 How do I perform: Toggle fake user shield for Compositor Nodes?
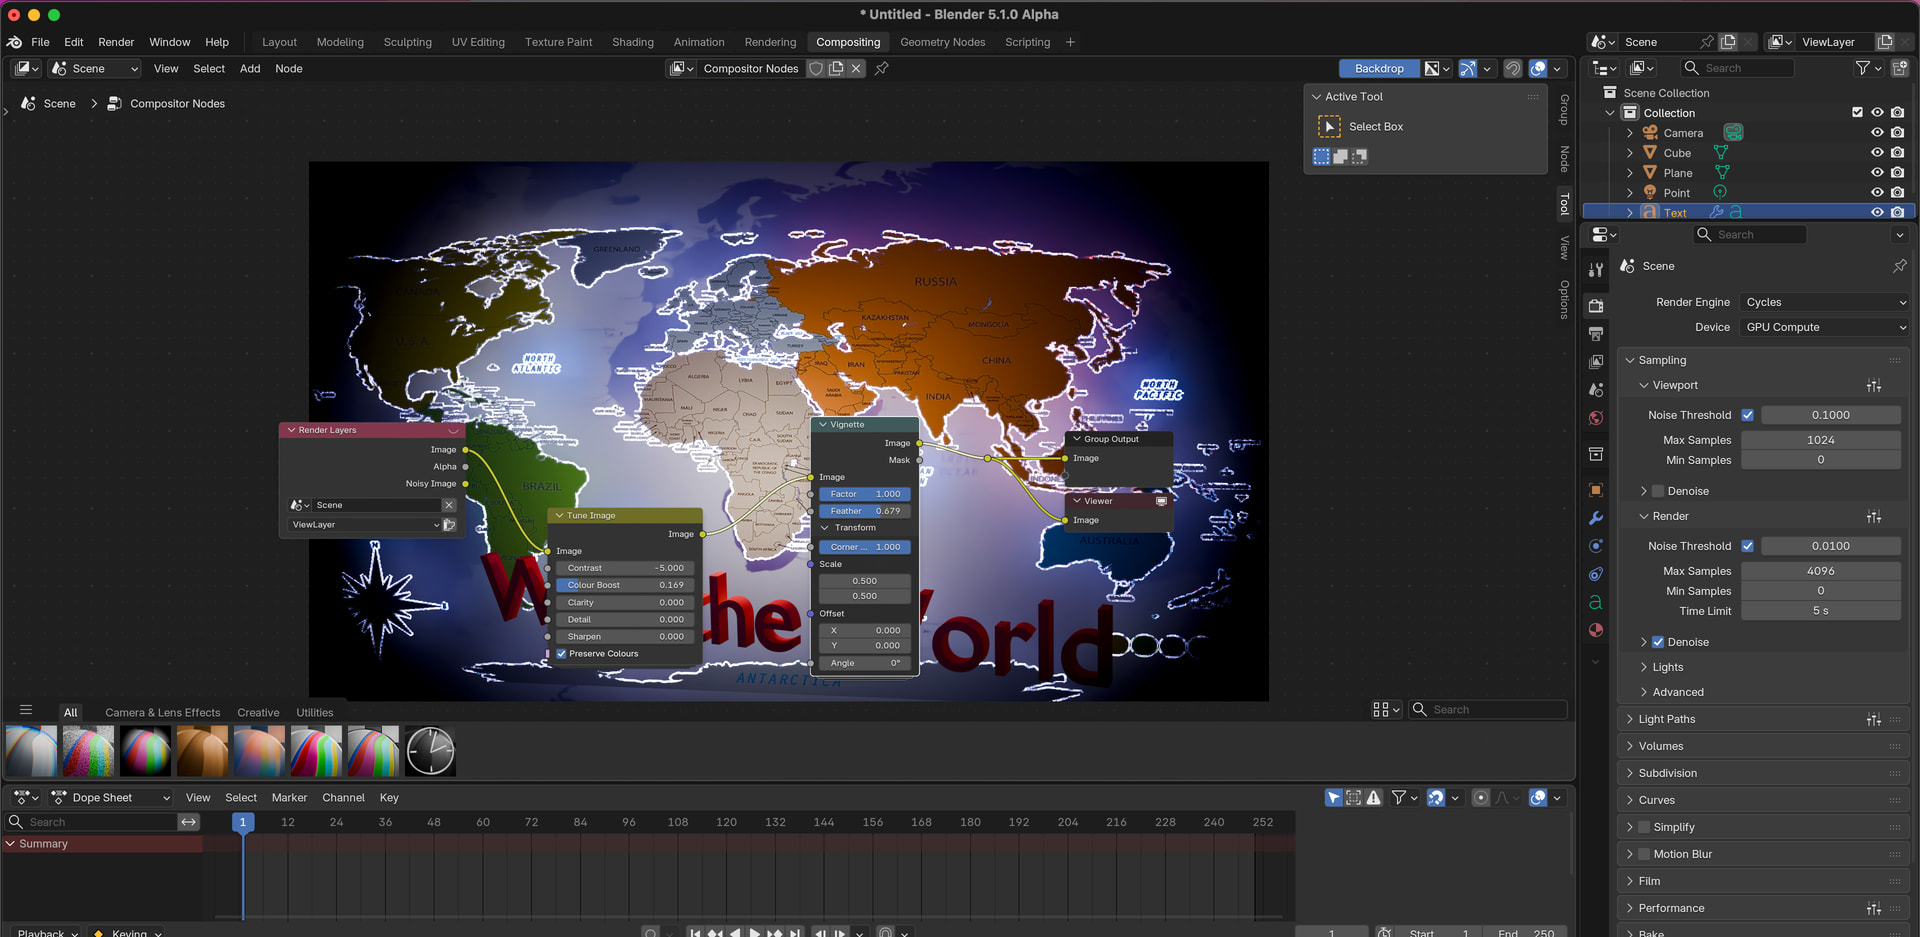pos(816,68)
